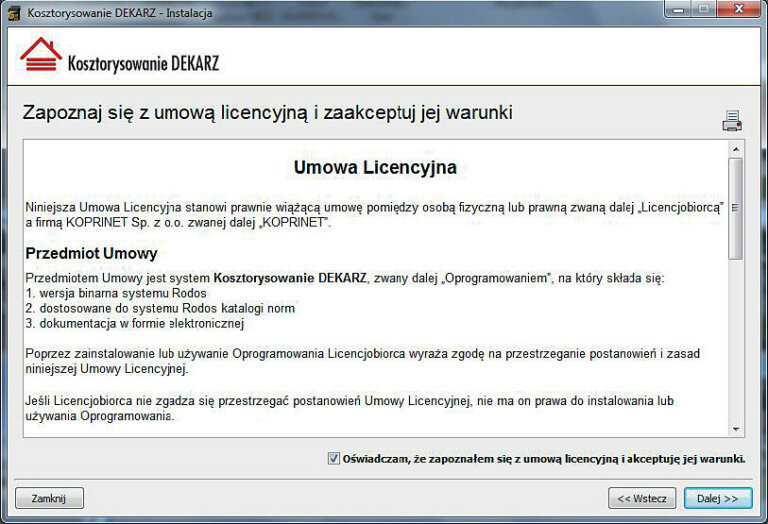Click list item '1. wersja binarna systemu Rodos'
The height and width of the screenshot is (524, 768).
(x=116, y=293)
